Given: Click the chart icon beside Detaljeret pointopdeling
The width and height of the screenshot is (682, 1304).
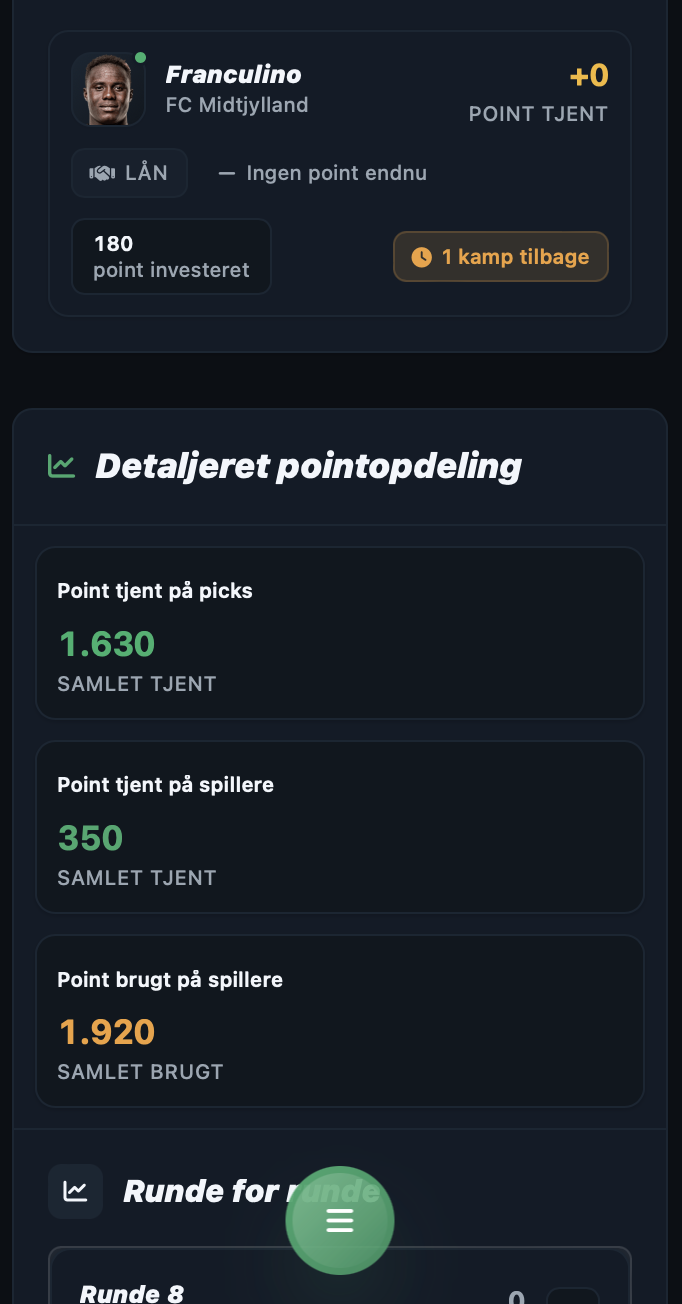Looking at the screenshot, I should click(62, 466).
